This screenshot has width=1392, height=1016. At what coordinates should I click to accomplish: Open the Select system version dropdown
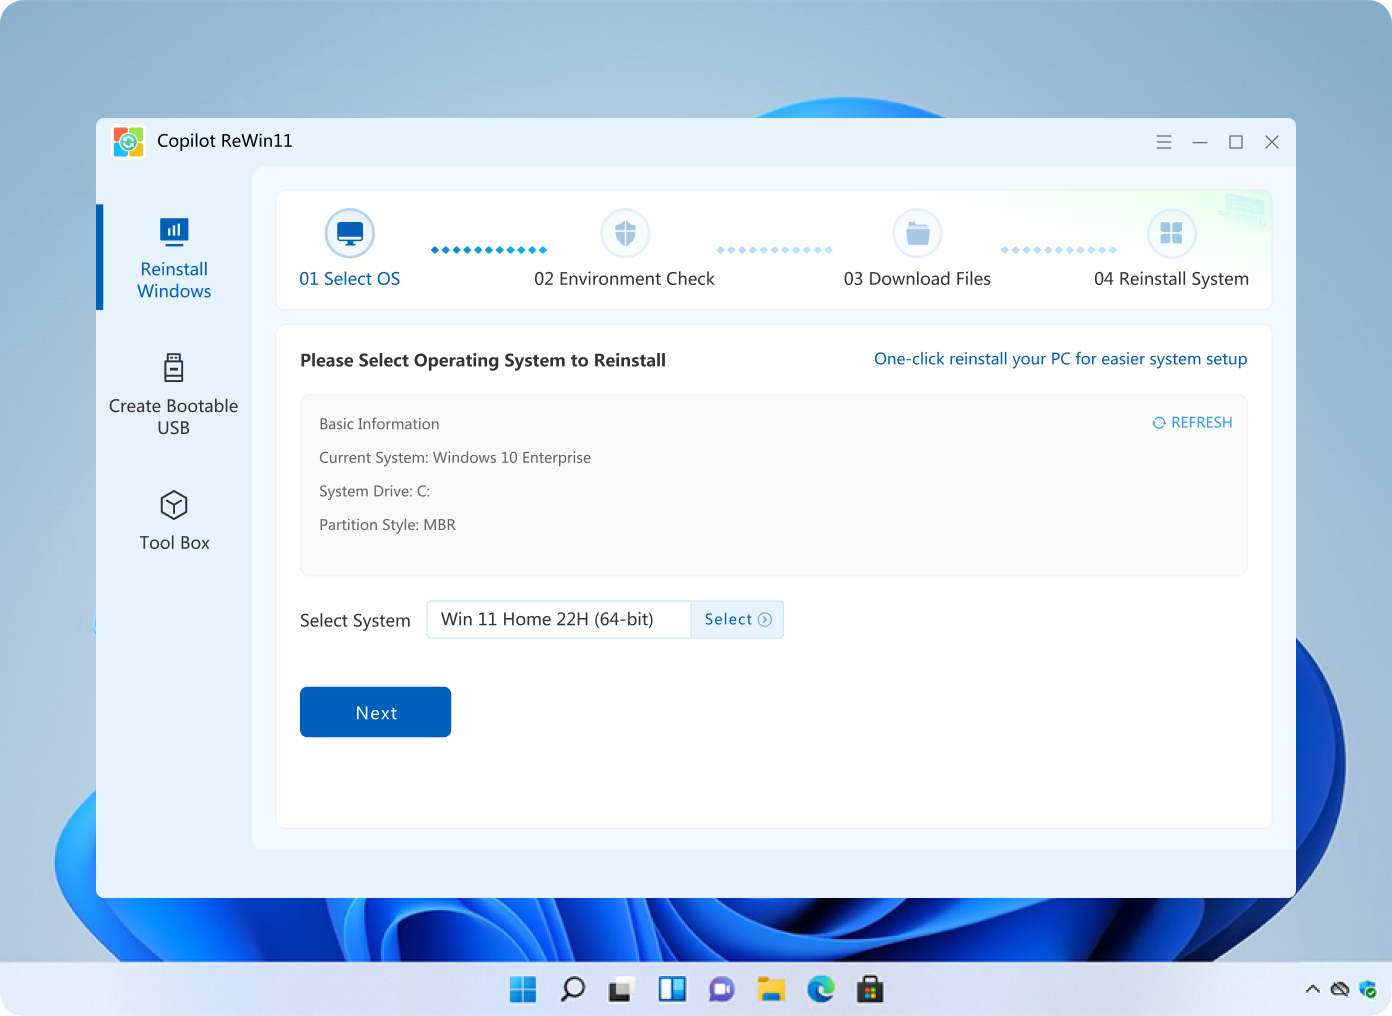737,620
